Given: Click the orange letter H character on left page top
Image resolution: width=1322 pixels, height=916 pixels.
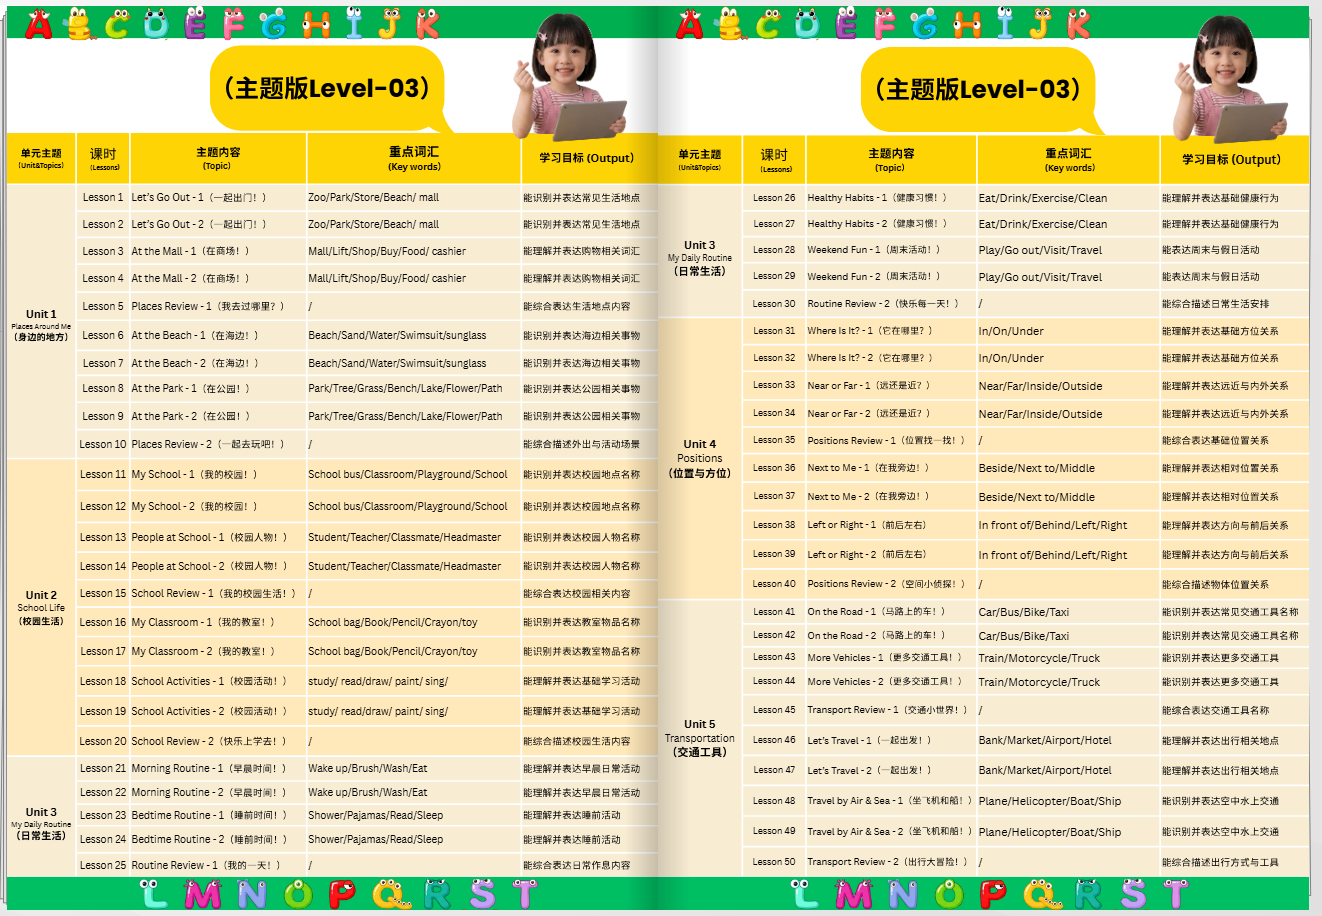Looking at the screenshot, I should [317, 24].
